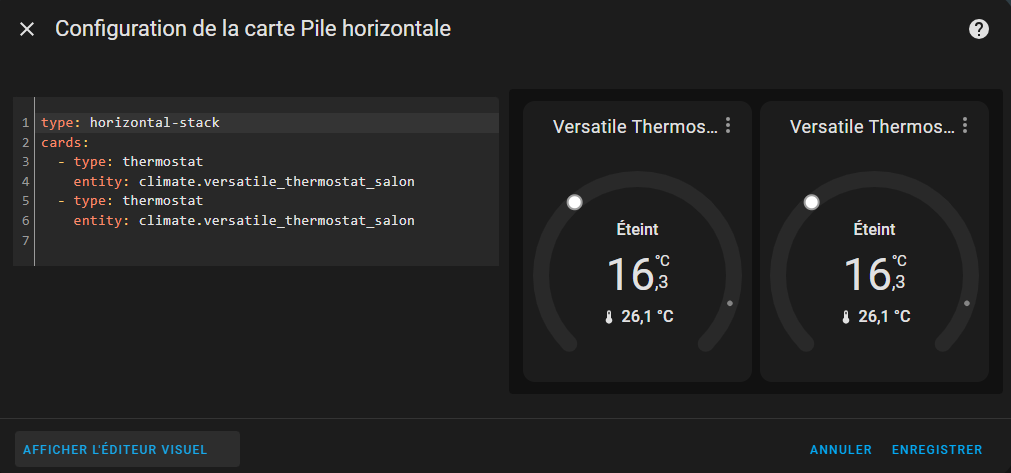
Task: Click the slider handle on the right thermostat dial
Action: pos(812,202)
